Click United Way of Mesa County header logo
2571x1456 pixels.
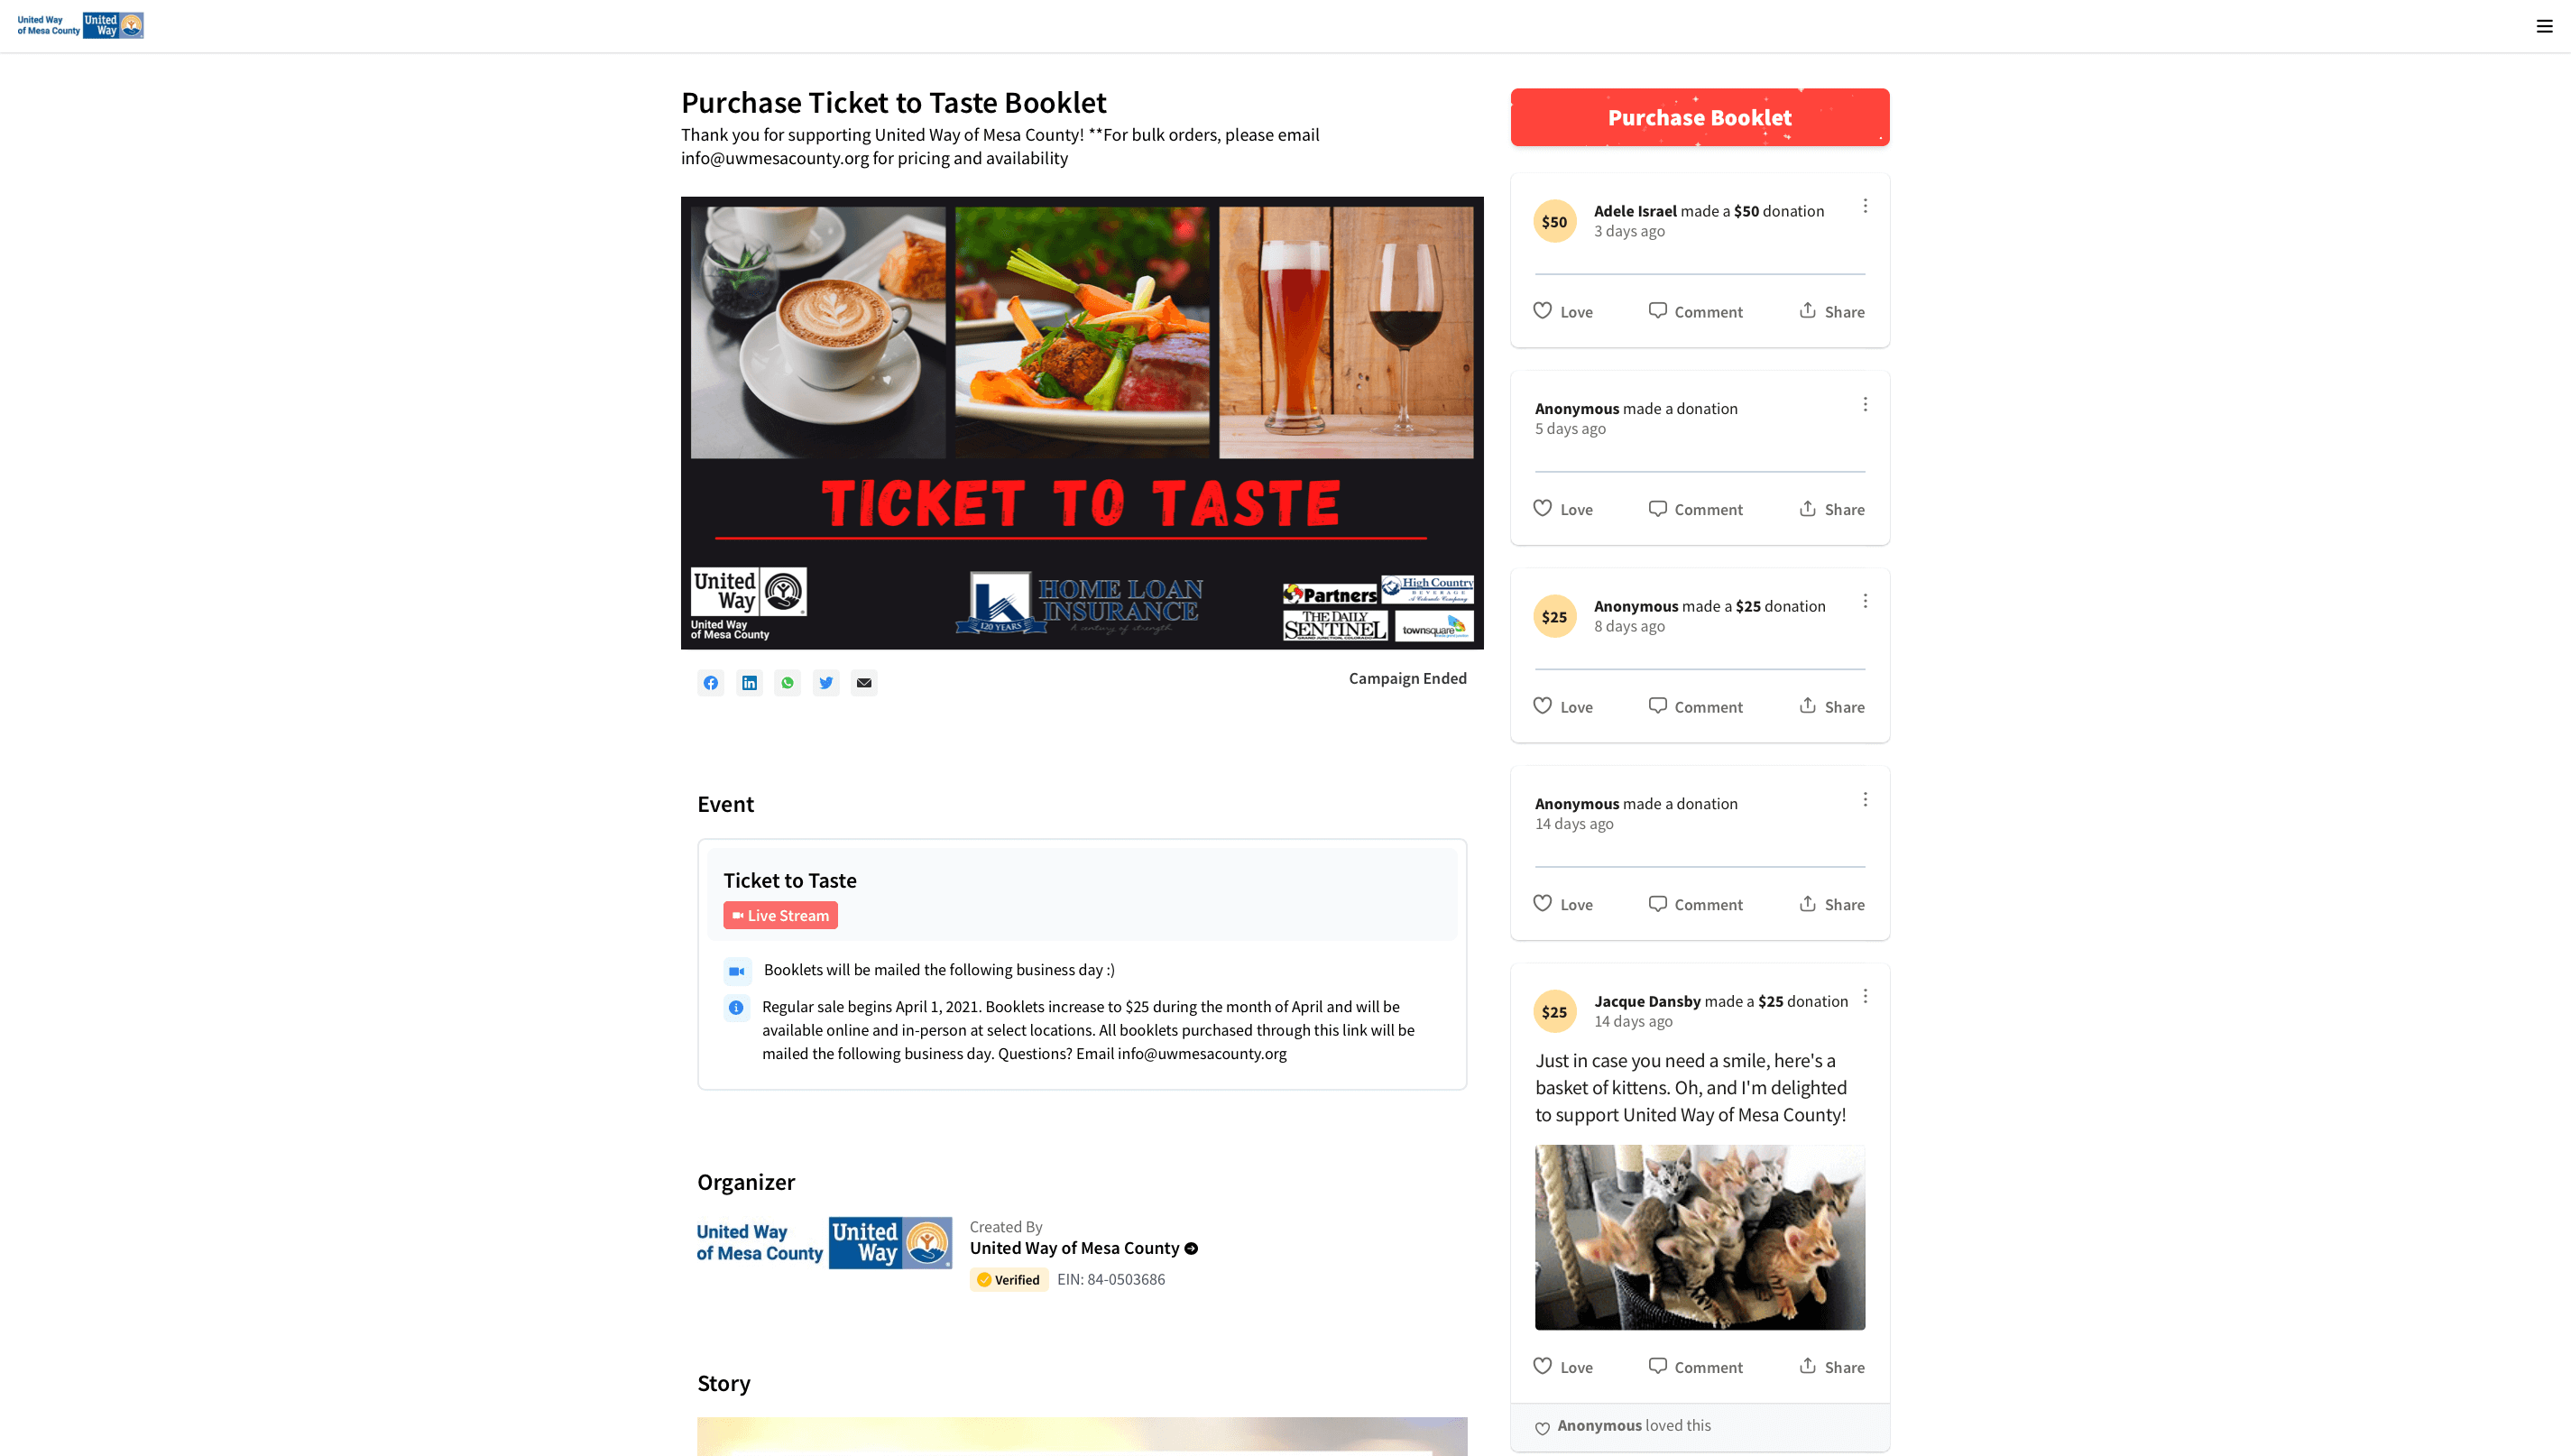point(80,25)
